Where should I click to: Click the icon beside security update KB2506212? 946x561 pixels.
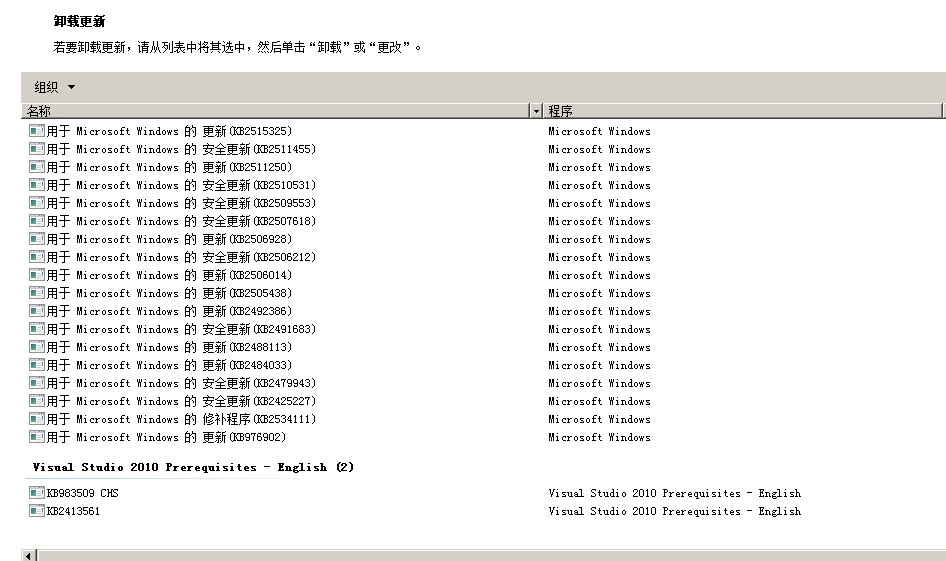pos(37,257)
